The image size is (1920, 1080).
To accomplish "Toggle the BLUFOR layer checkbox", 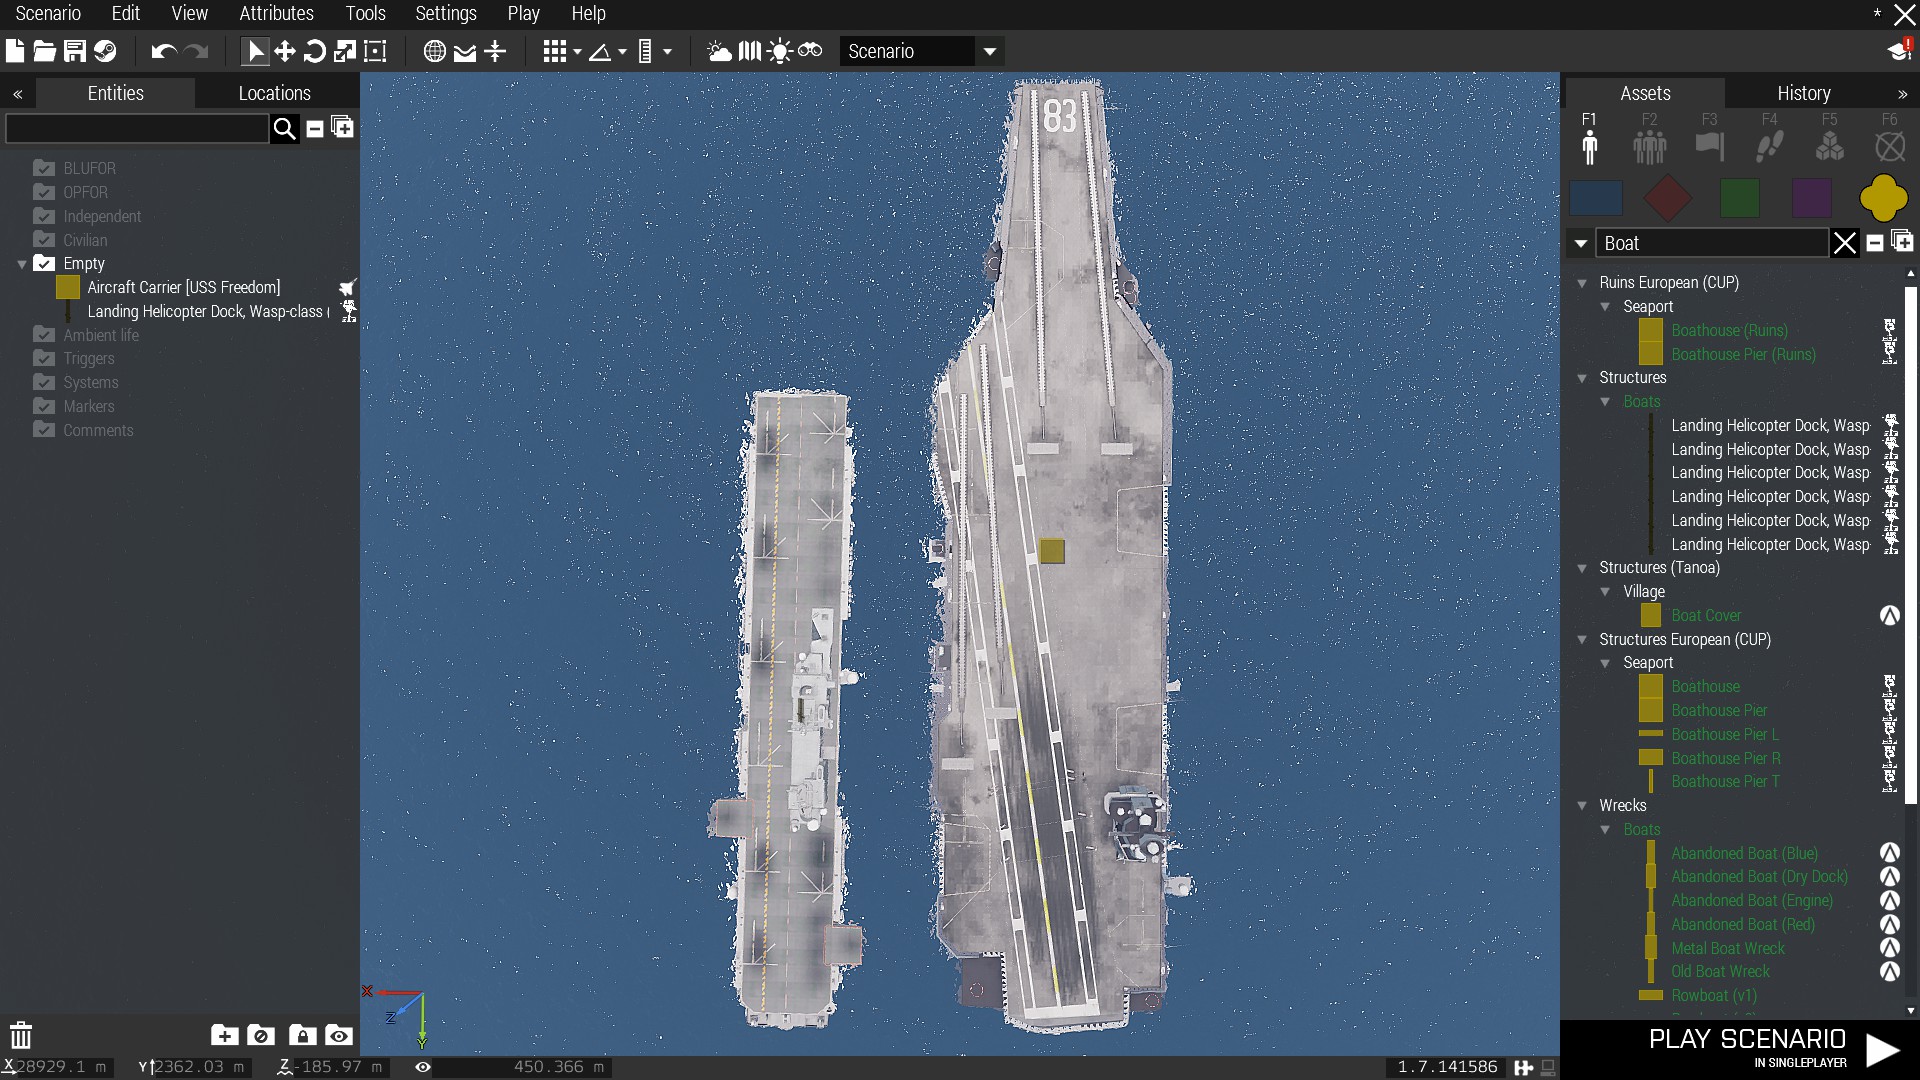I will 43,168.
